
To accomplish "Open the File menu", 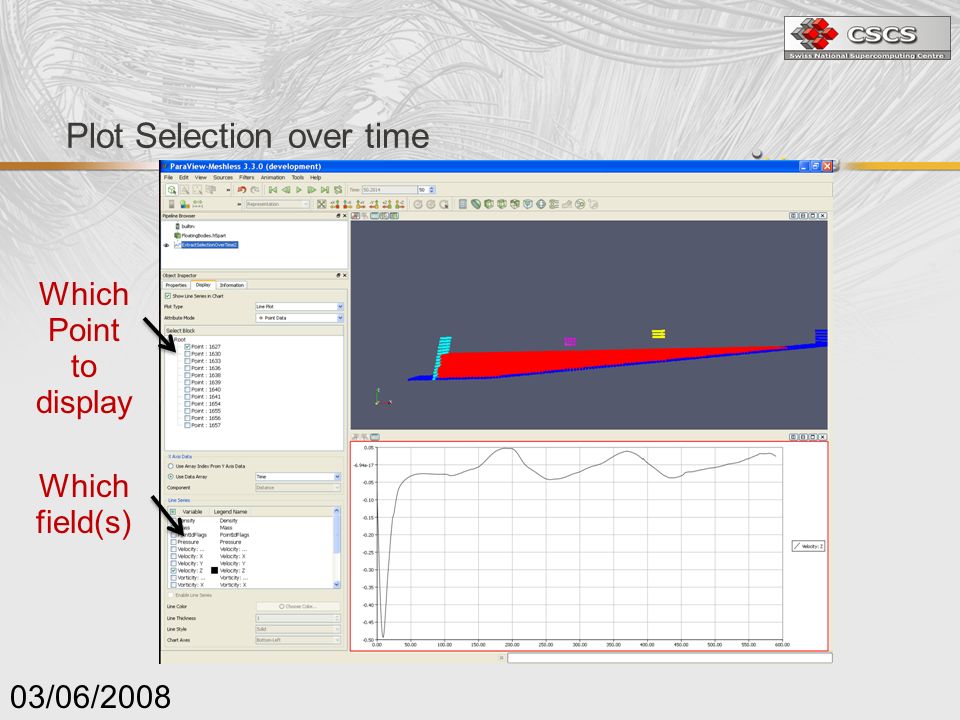I will click(x=168, y=178).
